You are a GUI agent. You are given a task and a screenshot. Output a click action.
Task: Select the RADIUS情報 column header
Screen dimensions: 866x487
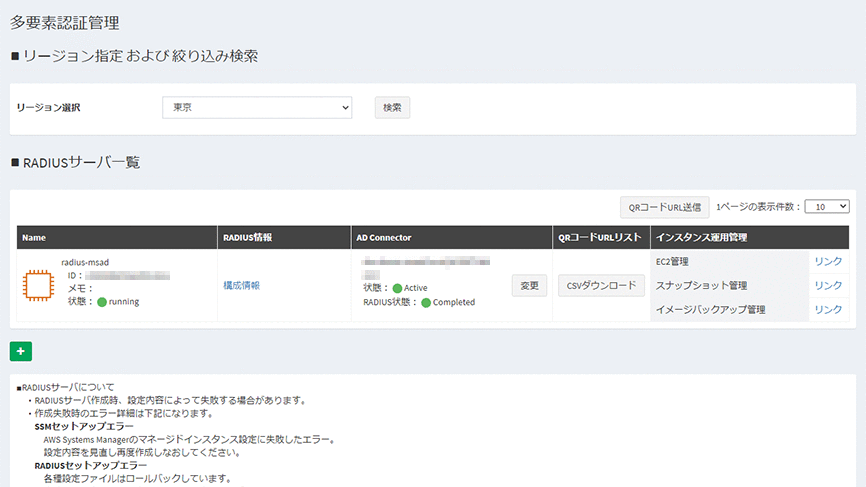(248, 237)
